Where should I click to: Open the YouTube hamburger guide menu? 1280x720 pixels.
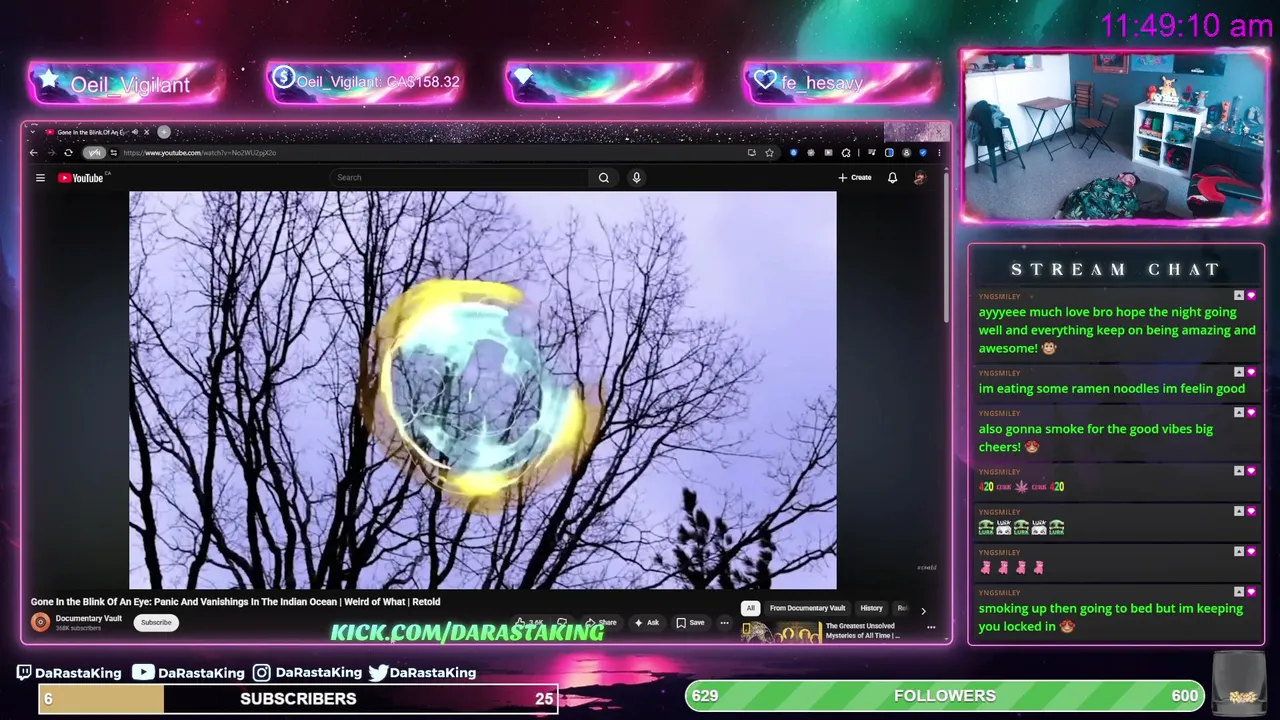40,178
